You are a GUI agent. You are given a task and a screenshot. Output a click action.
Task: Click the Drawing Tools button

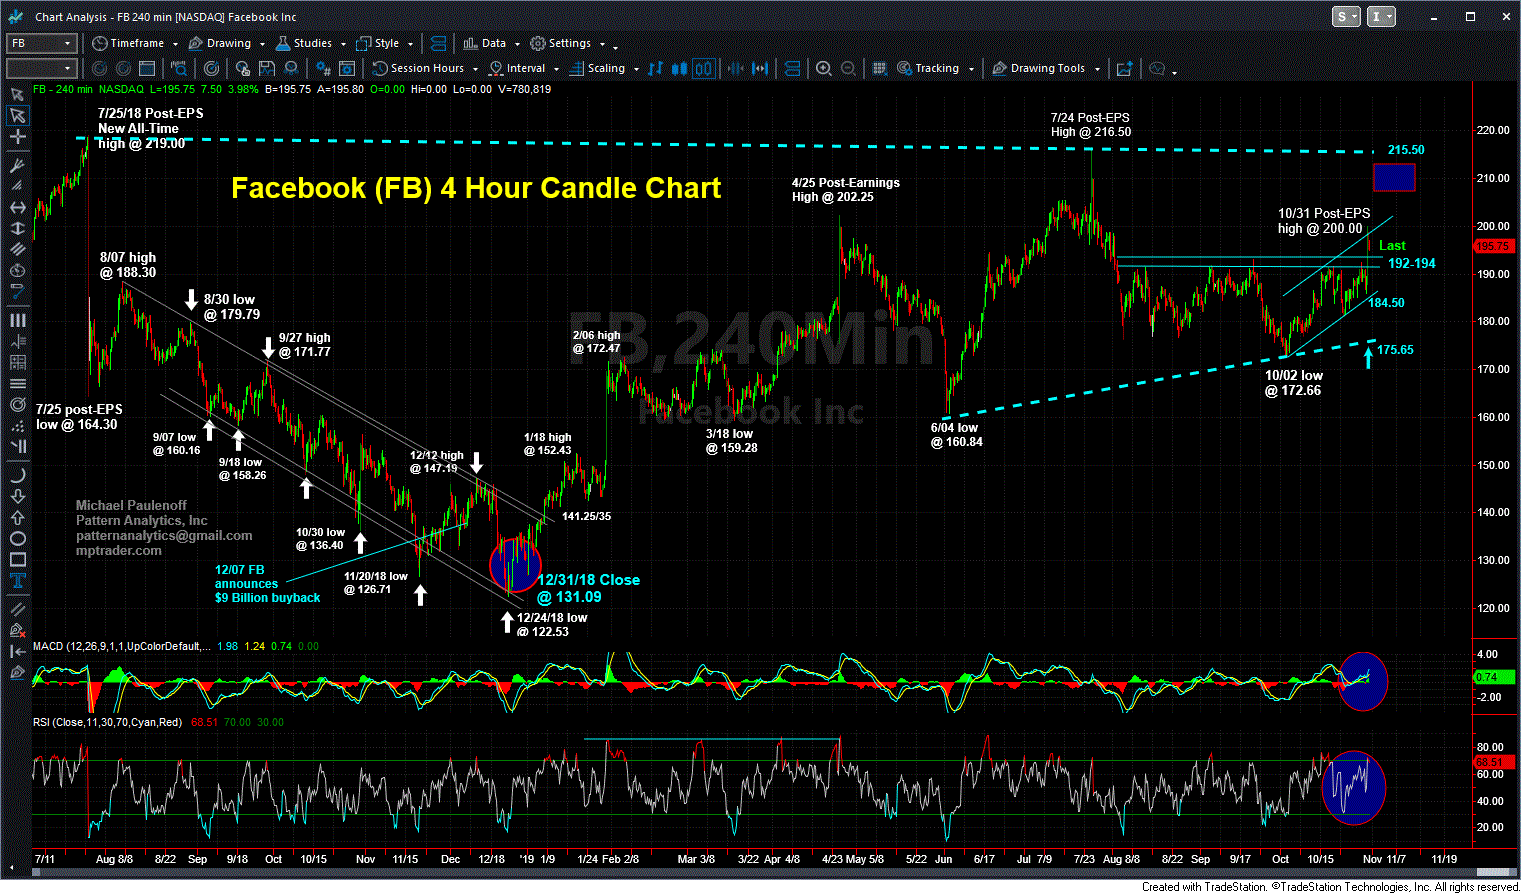click(1039, 68)
